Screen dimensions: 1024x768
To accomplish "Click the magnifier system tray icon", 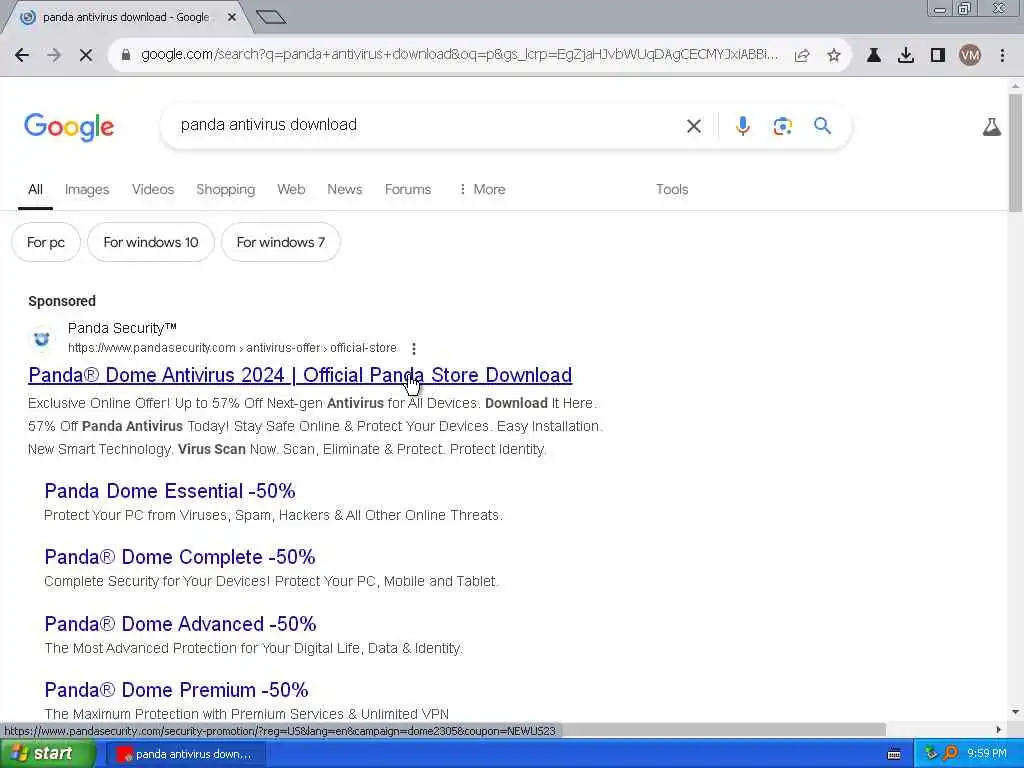I will point(950,754).
